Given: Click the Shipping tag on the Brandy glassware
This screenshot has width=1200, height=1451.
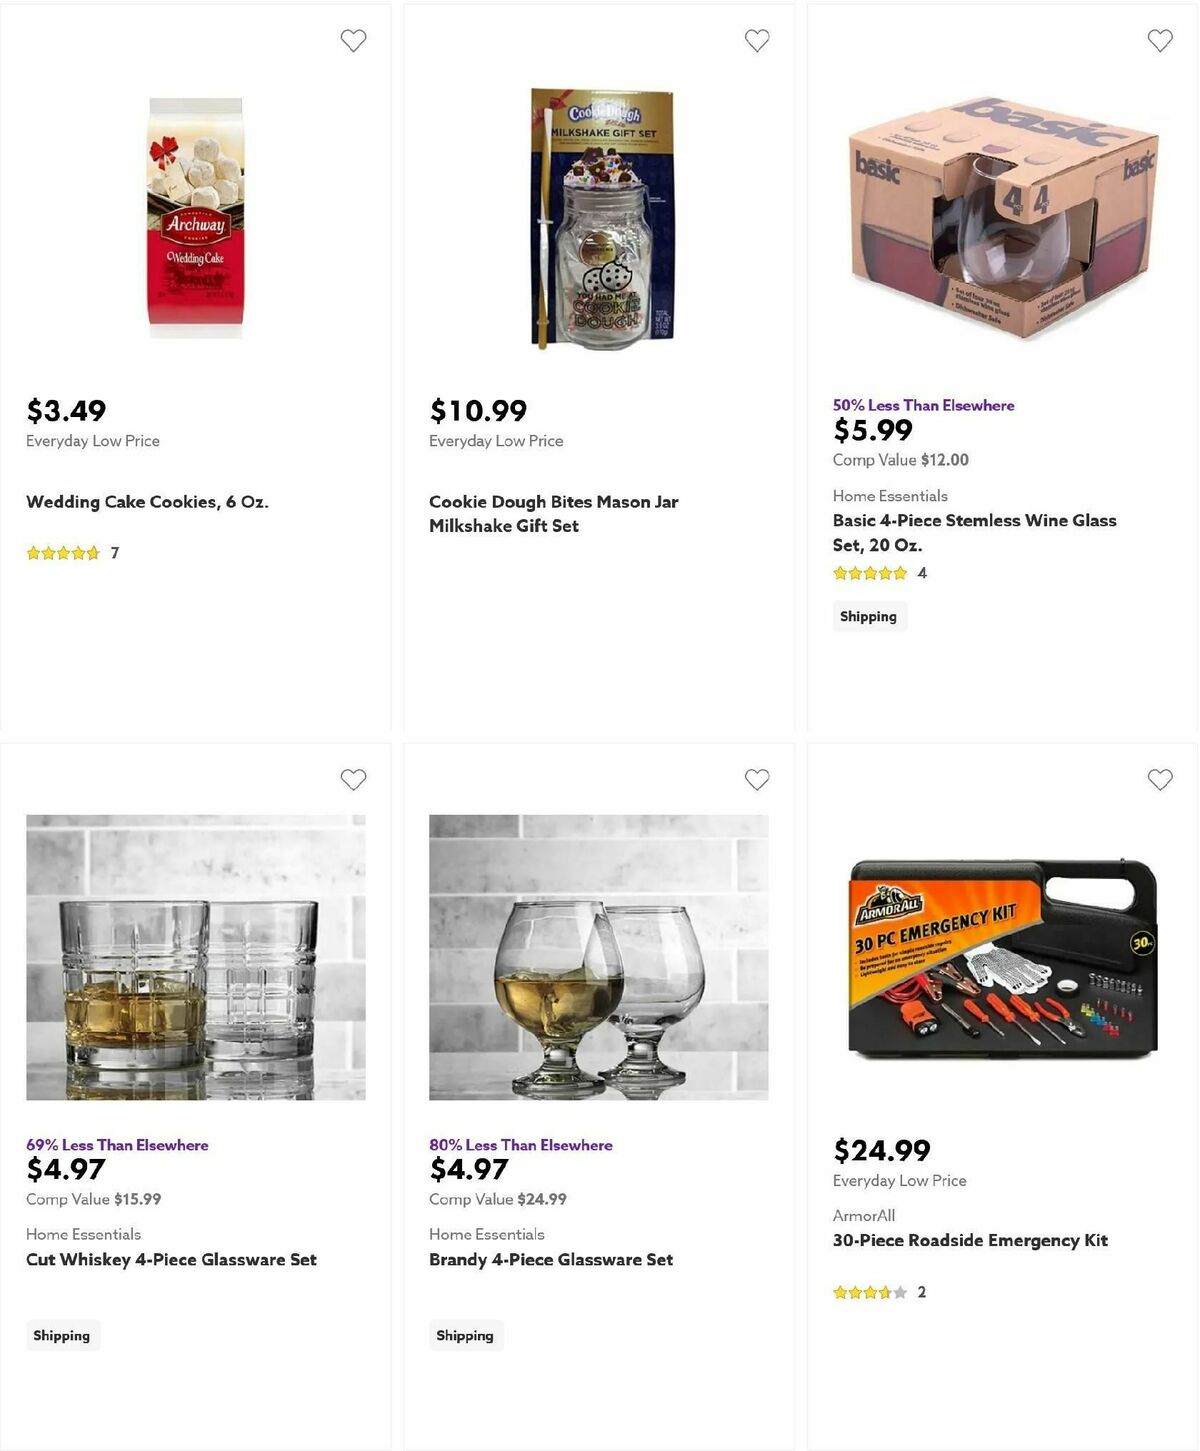Looking at the screenshot, I should (466, 1335).
